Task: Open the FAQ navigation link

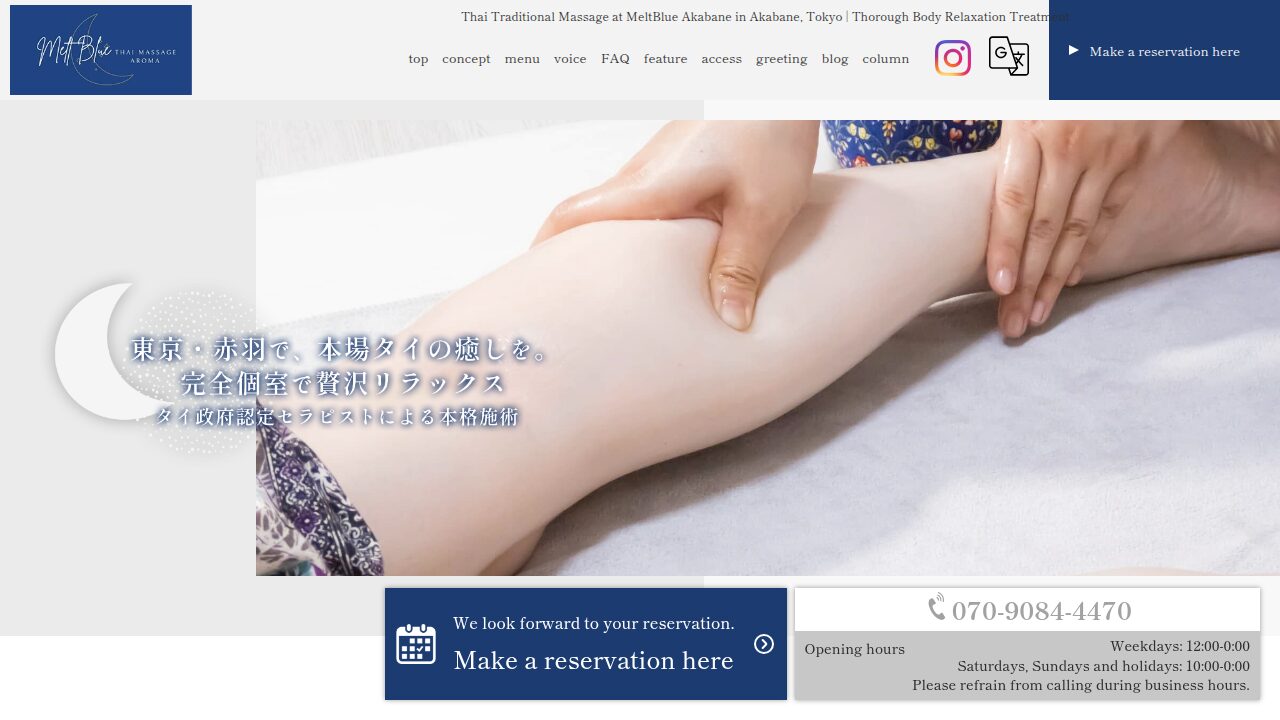Action: 615,59
